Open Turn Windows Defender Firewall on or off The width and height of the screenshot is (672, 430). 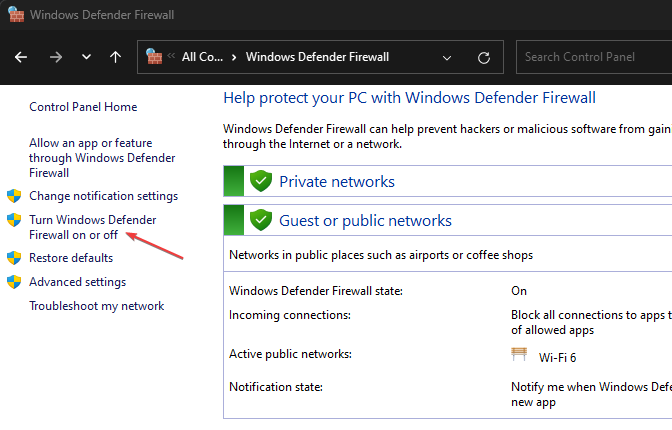point(93,227)
